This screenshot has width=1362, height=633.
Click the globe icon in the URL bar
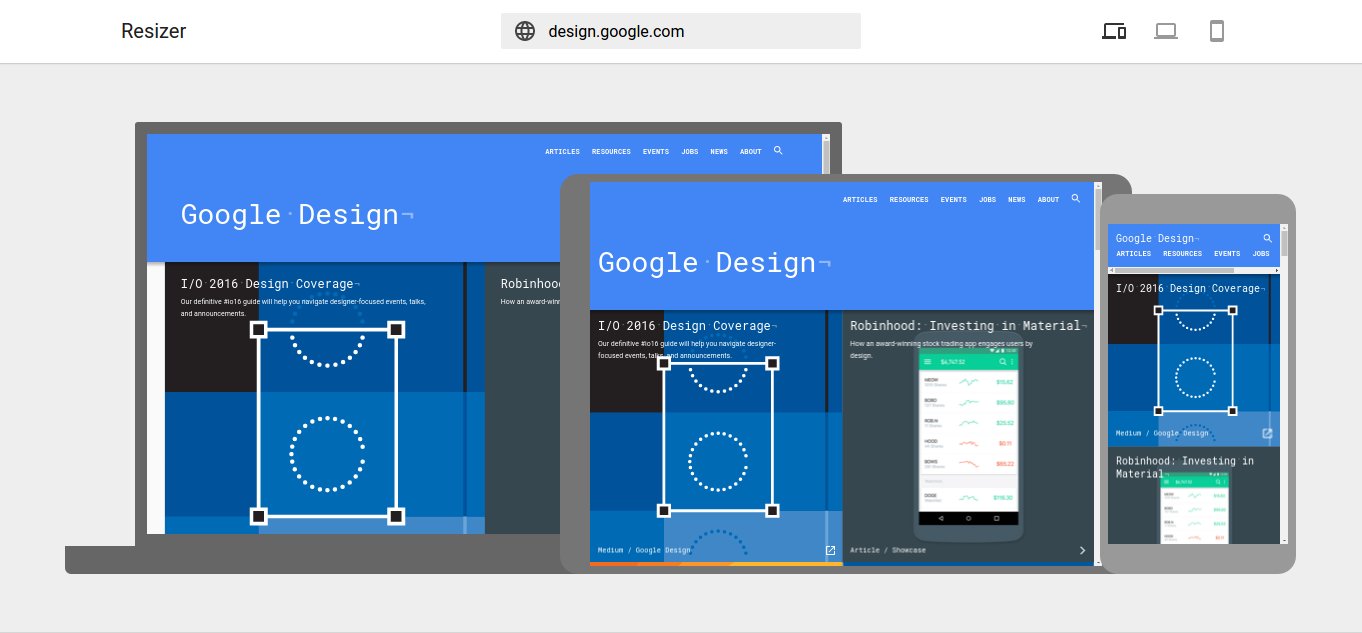(525, 31)
